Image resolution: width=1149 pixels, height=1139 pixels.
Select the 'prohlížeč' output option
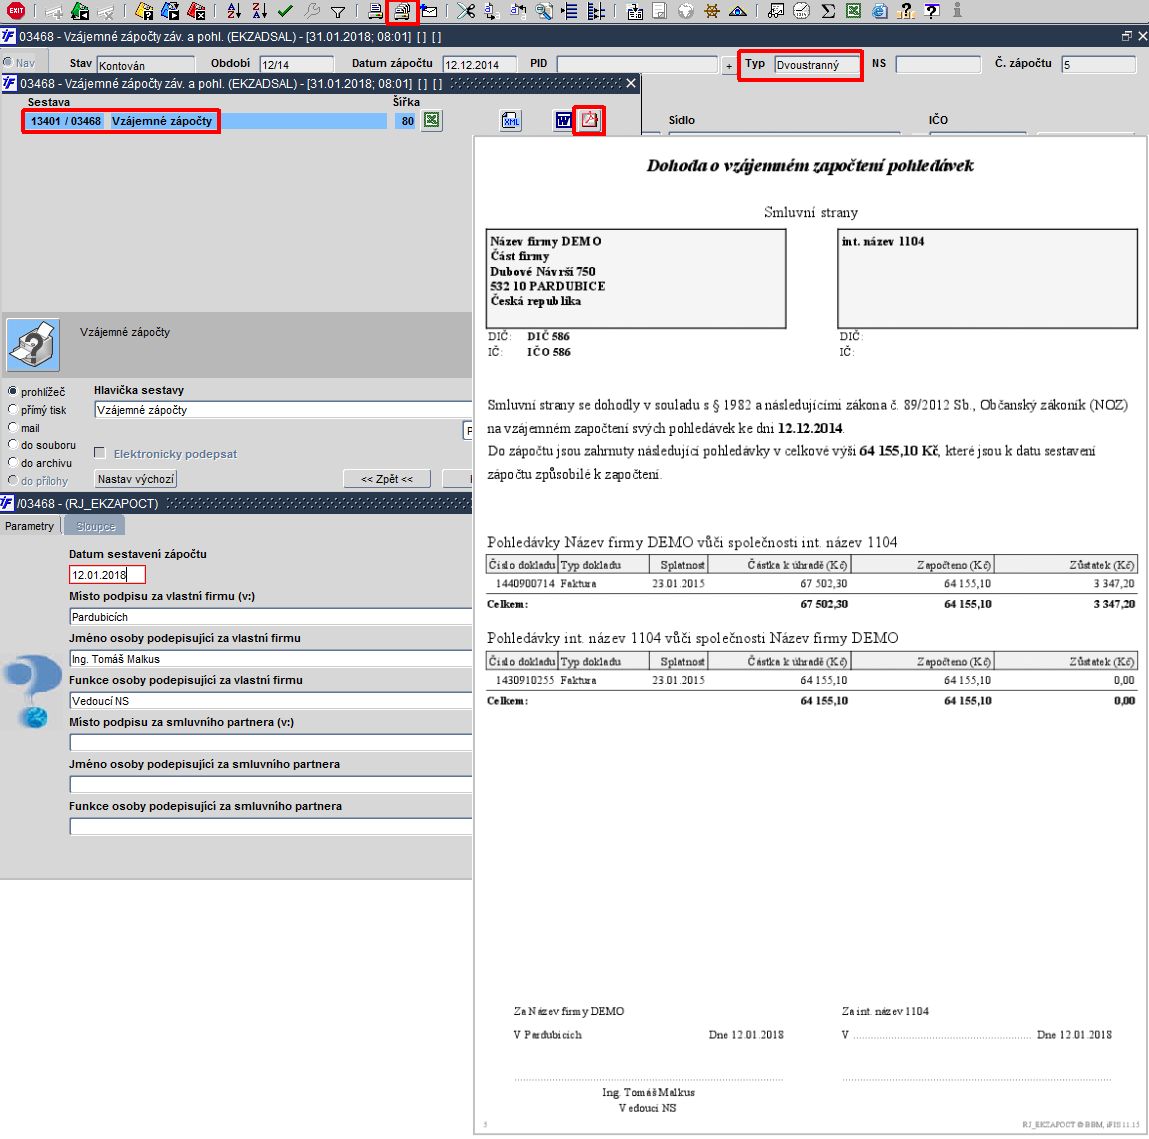(x=37, y=392)
